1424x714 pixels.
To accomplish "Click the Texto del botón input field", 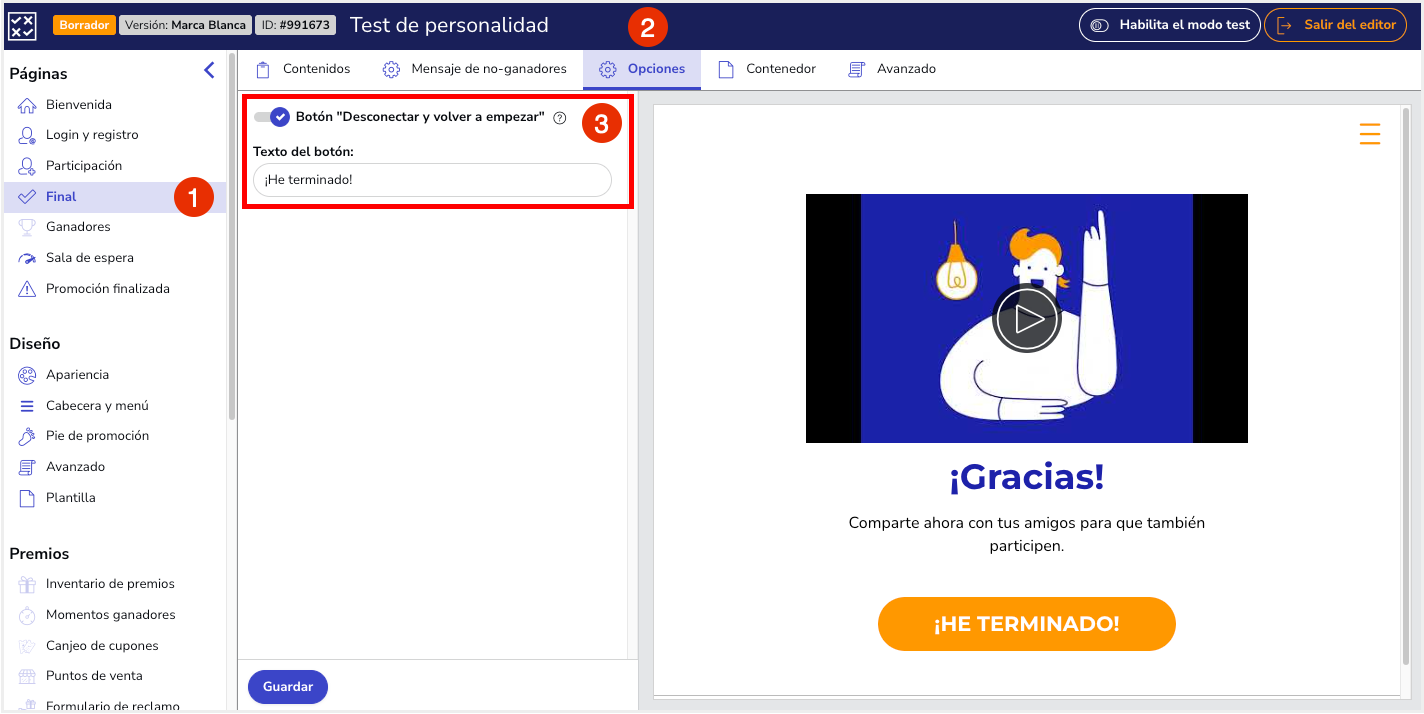I will [x=432, y=180].
